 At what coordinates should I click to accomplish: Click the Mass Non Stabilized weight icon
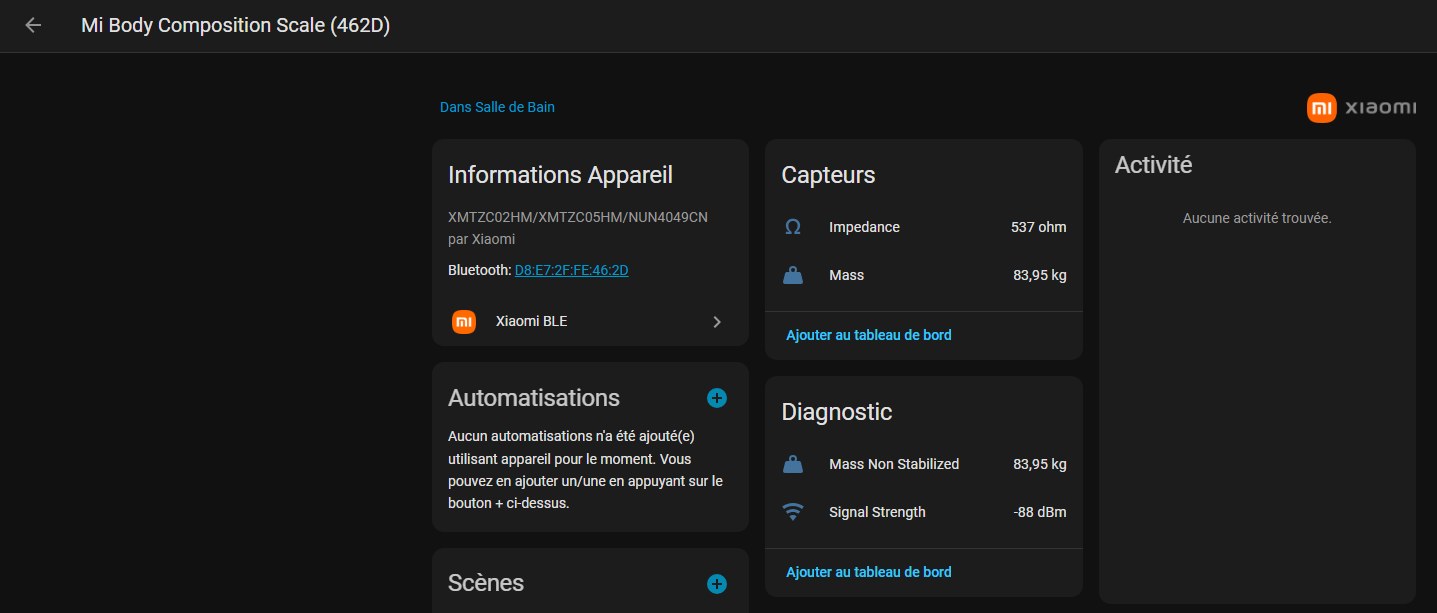tap(793, 465)
